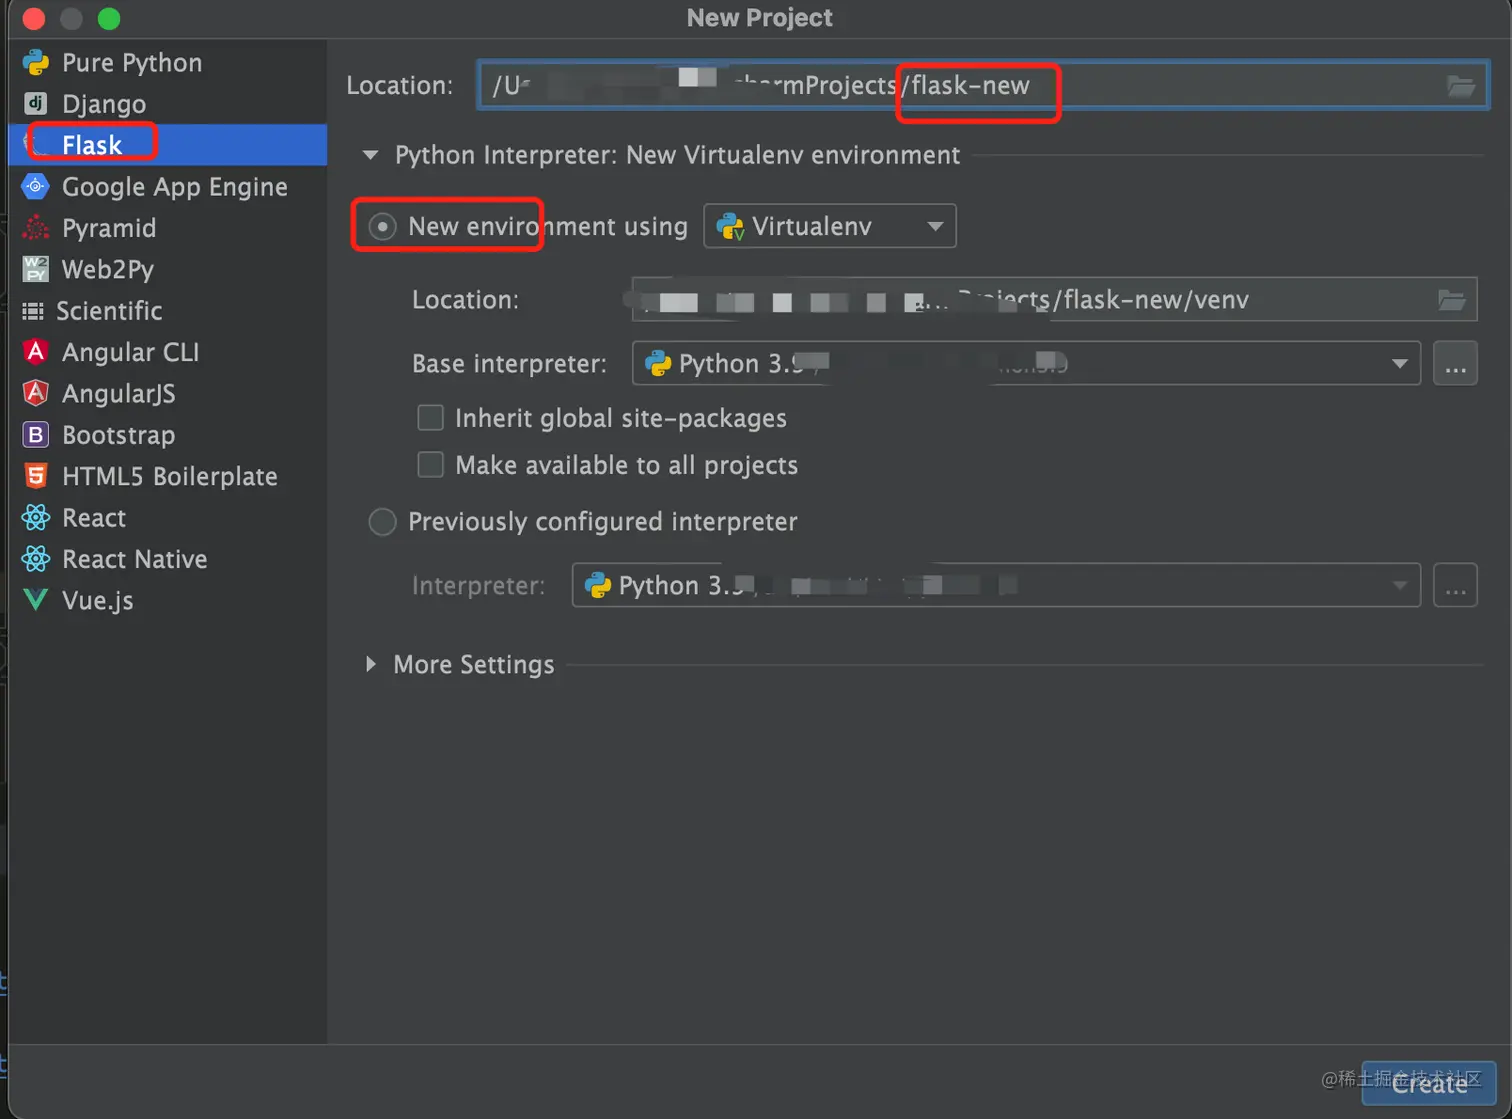This screenshot has height=1119, width=1512.
Task: Click the Create button
Action: [x=1429, y=1083]
